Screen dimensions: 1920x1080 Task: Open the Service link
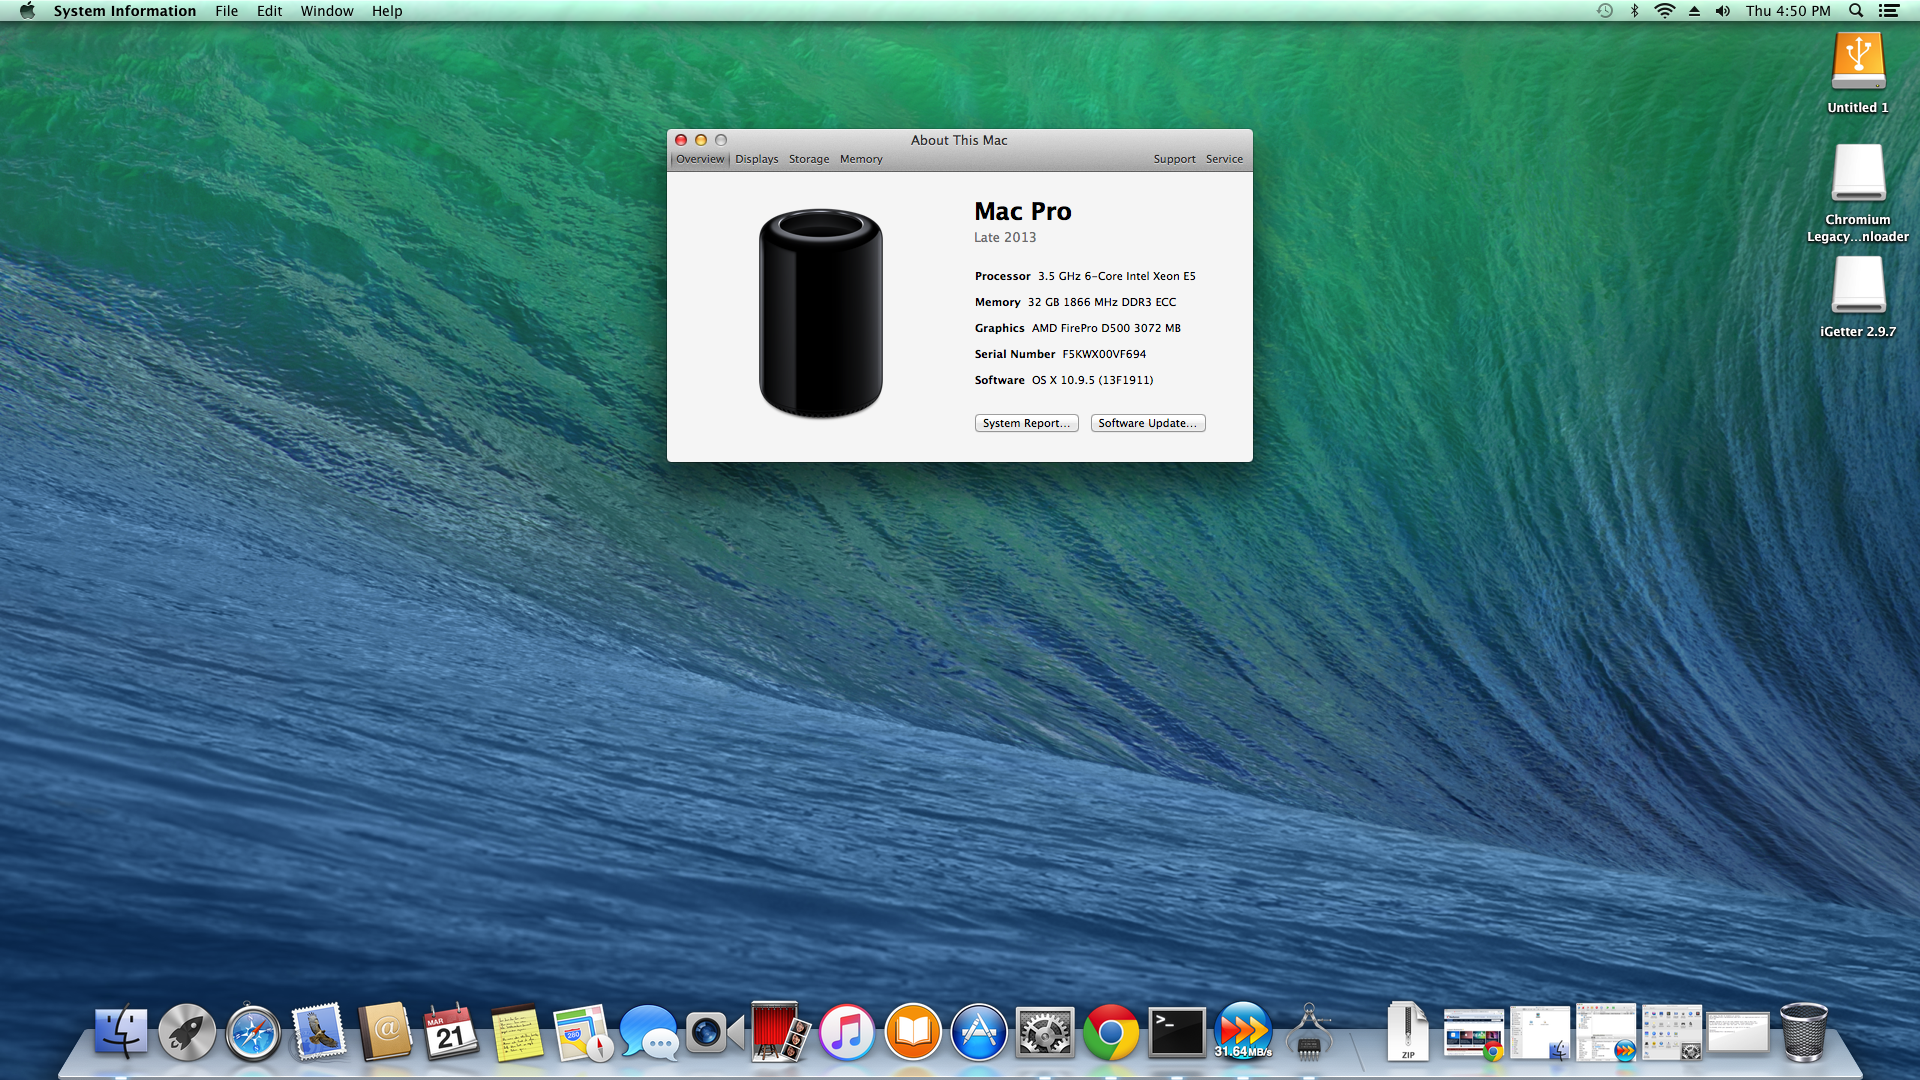[x=1224, y=159]
